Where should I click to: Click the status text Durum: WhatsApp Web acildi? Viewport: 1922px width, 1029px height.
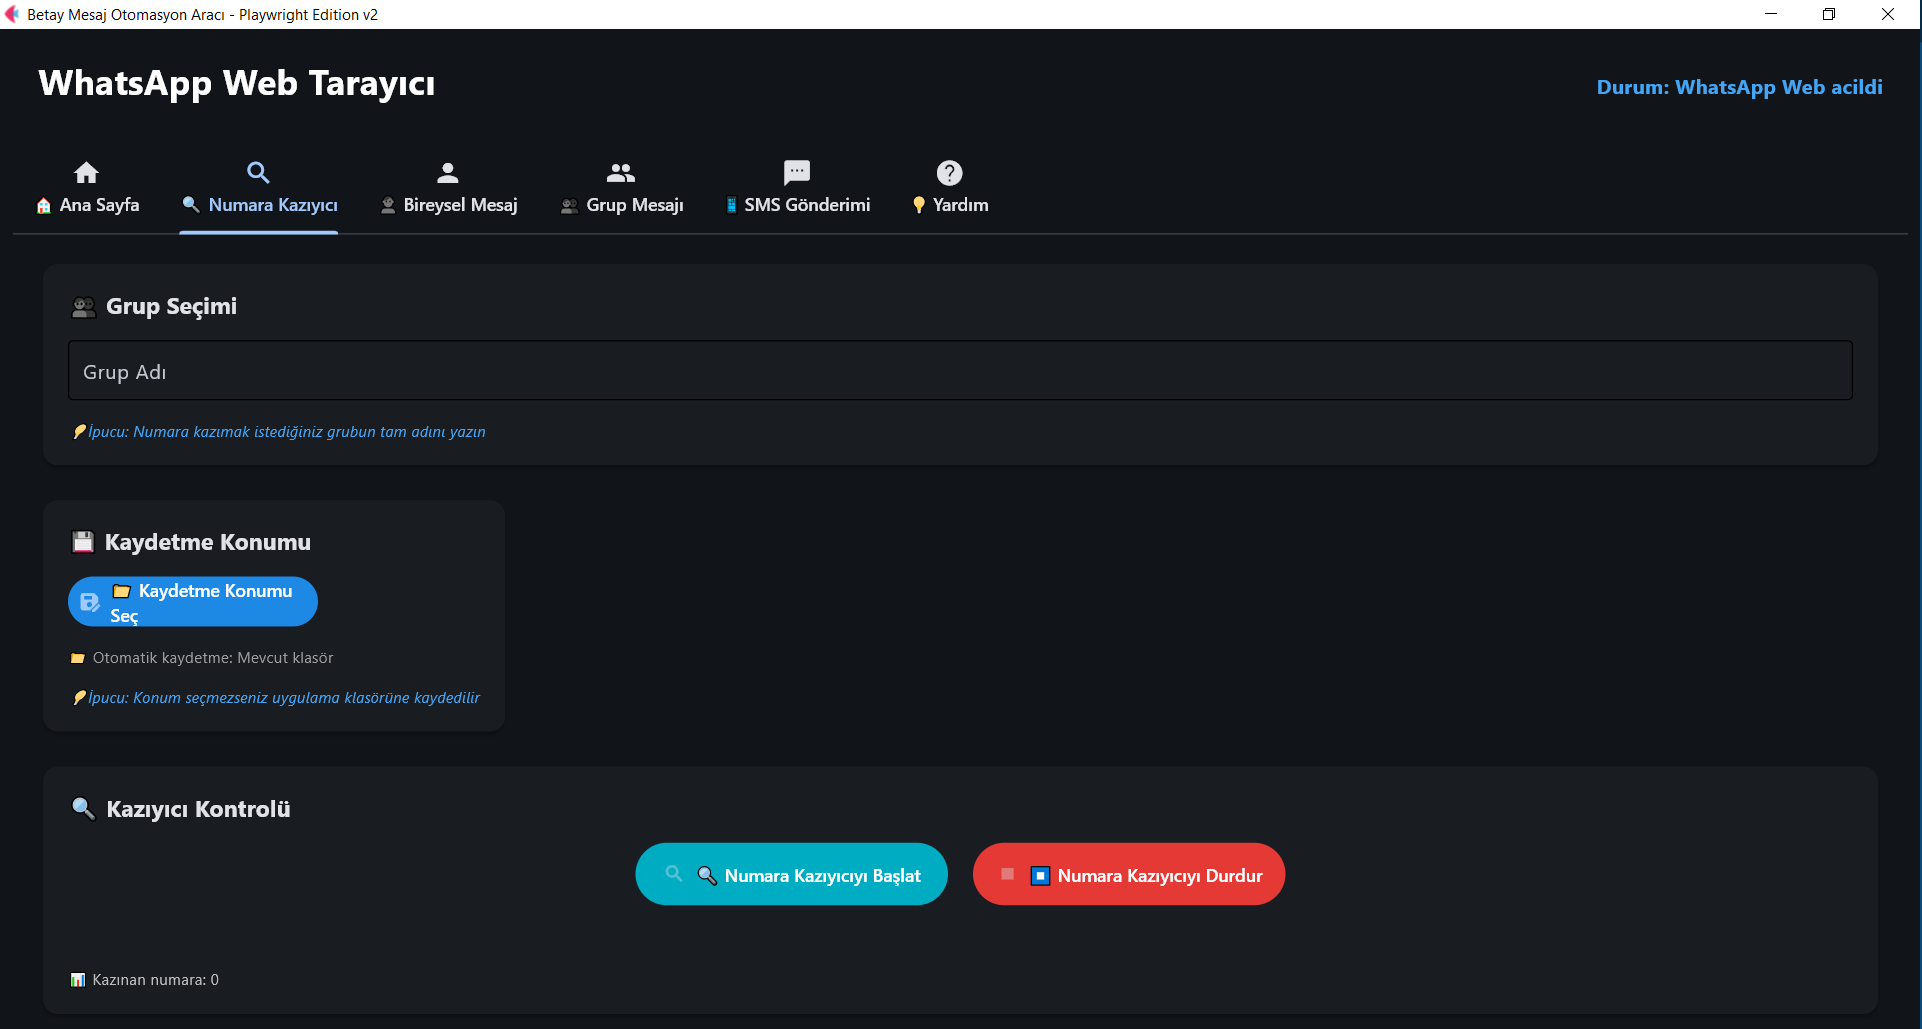pyautogui.click(x=1739, y=87)
